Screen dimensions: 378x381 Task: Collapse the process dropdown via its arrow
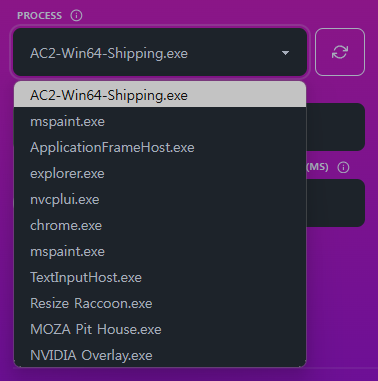[285, 53]
